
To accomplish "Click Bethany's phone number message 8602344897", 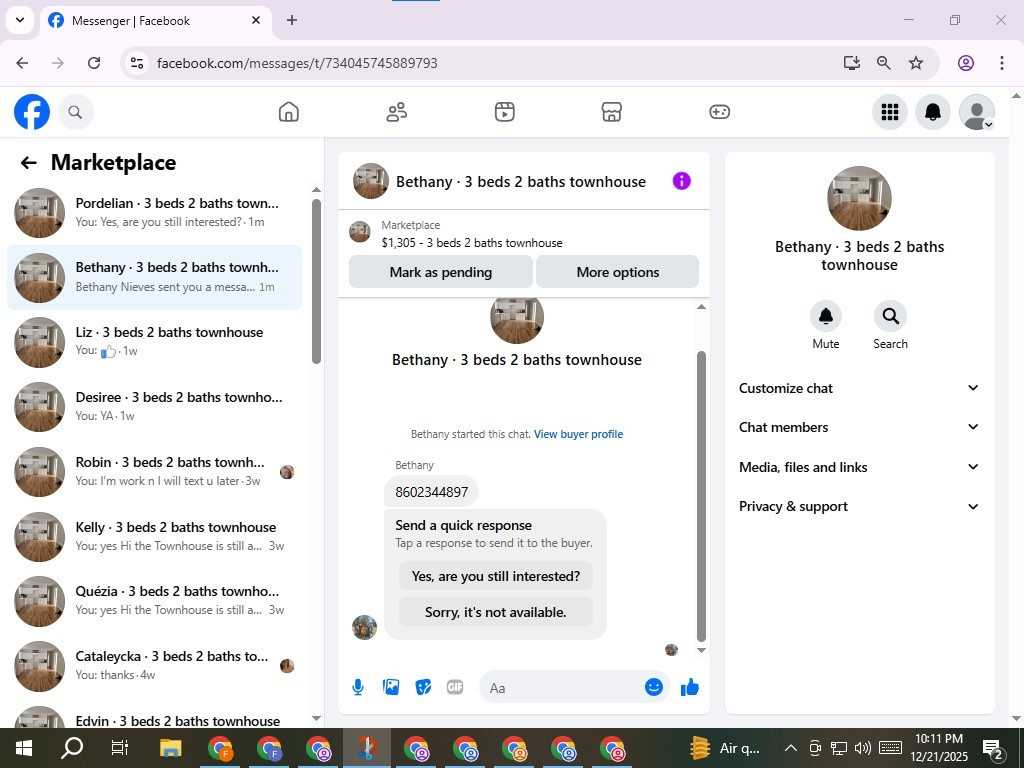I will [x=432, y=492].
